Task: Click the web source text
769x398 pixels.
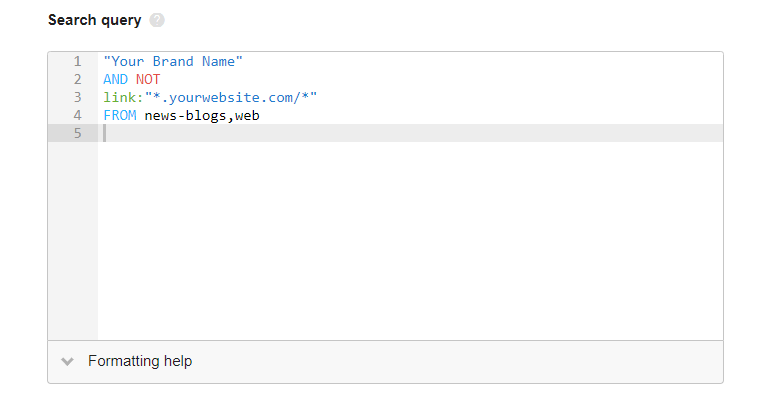Action: [x=247, y=116]
